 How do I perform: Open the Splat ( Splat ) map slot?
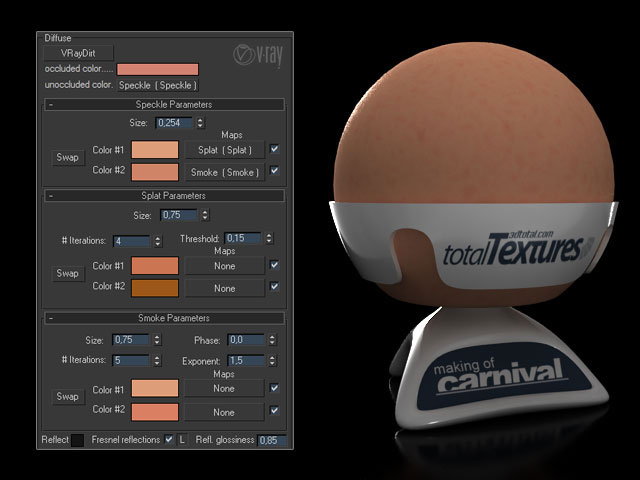(225, 150)
